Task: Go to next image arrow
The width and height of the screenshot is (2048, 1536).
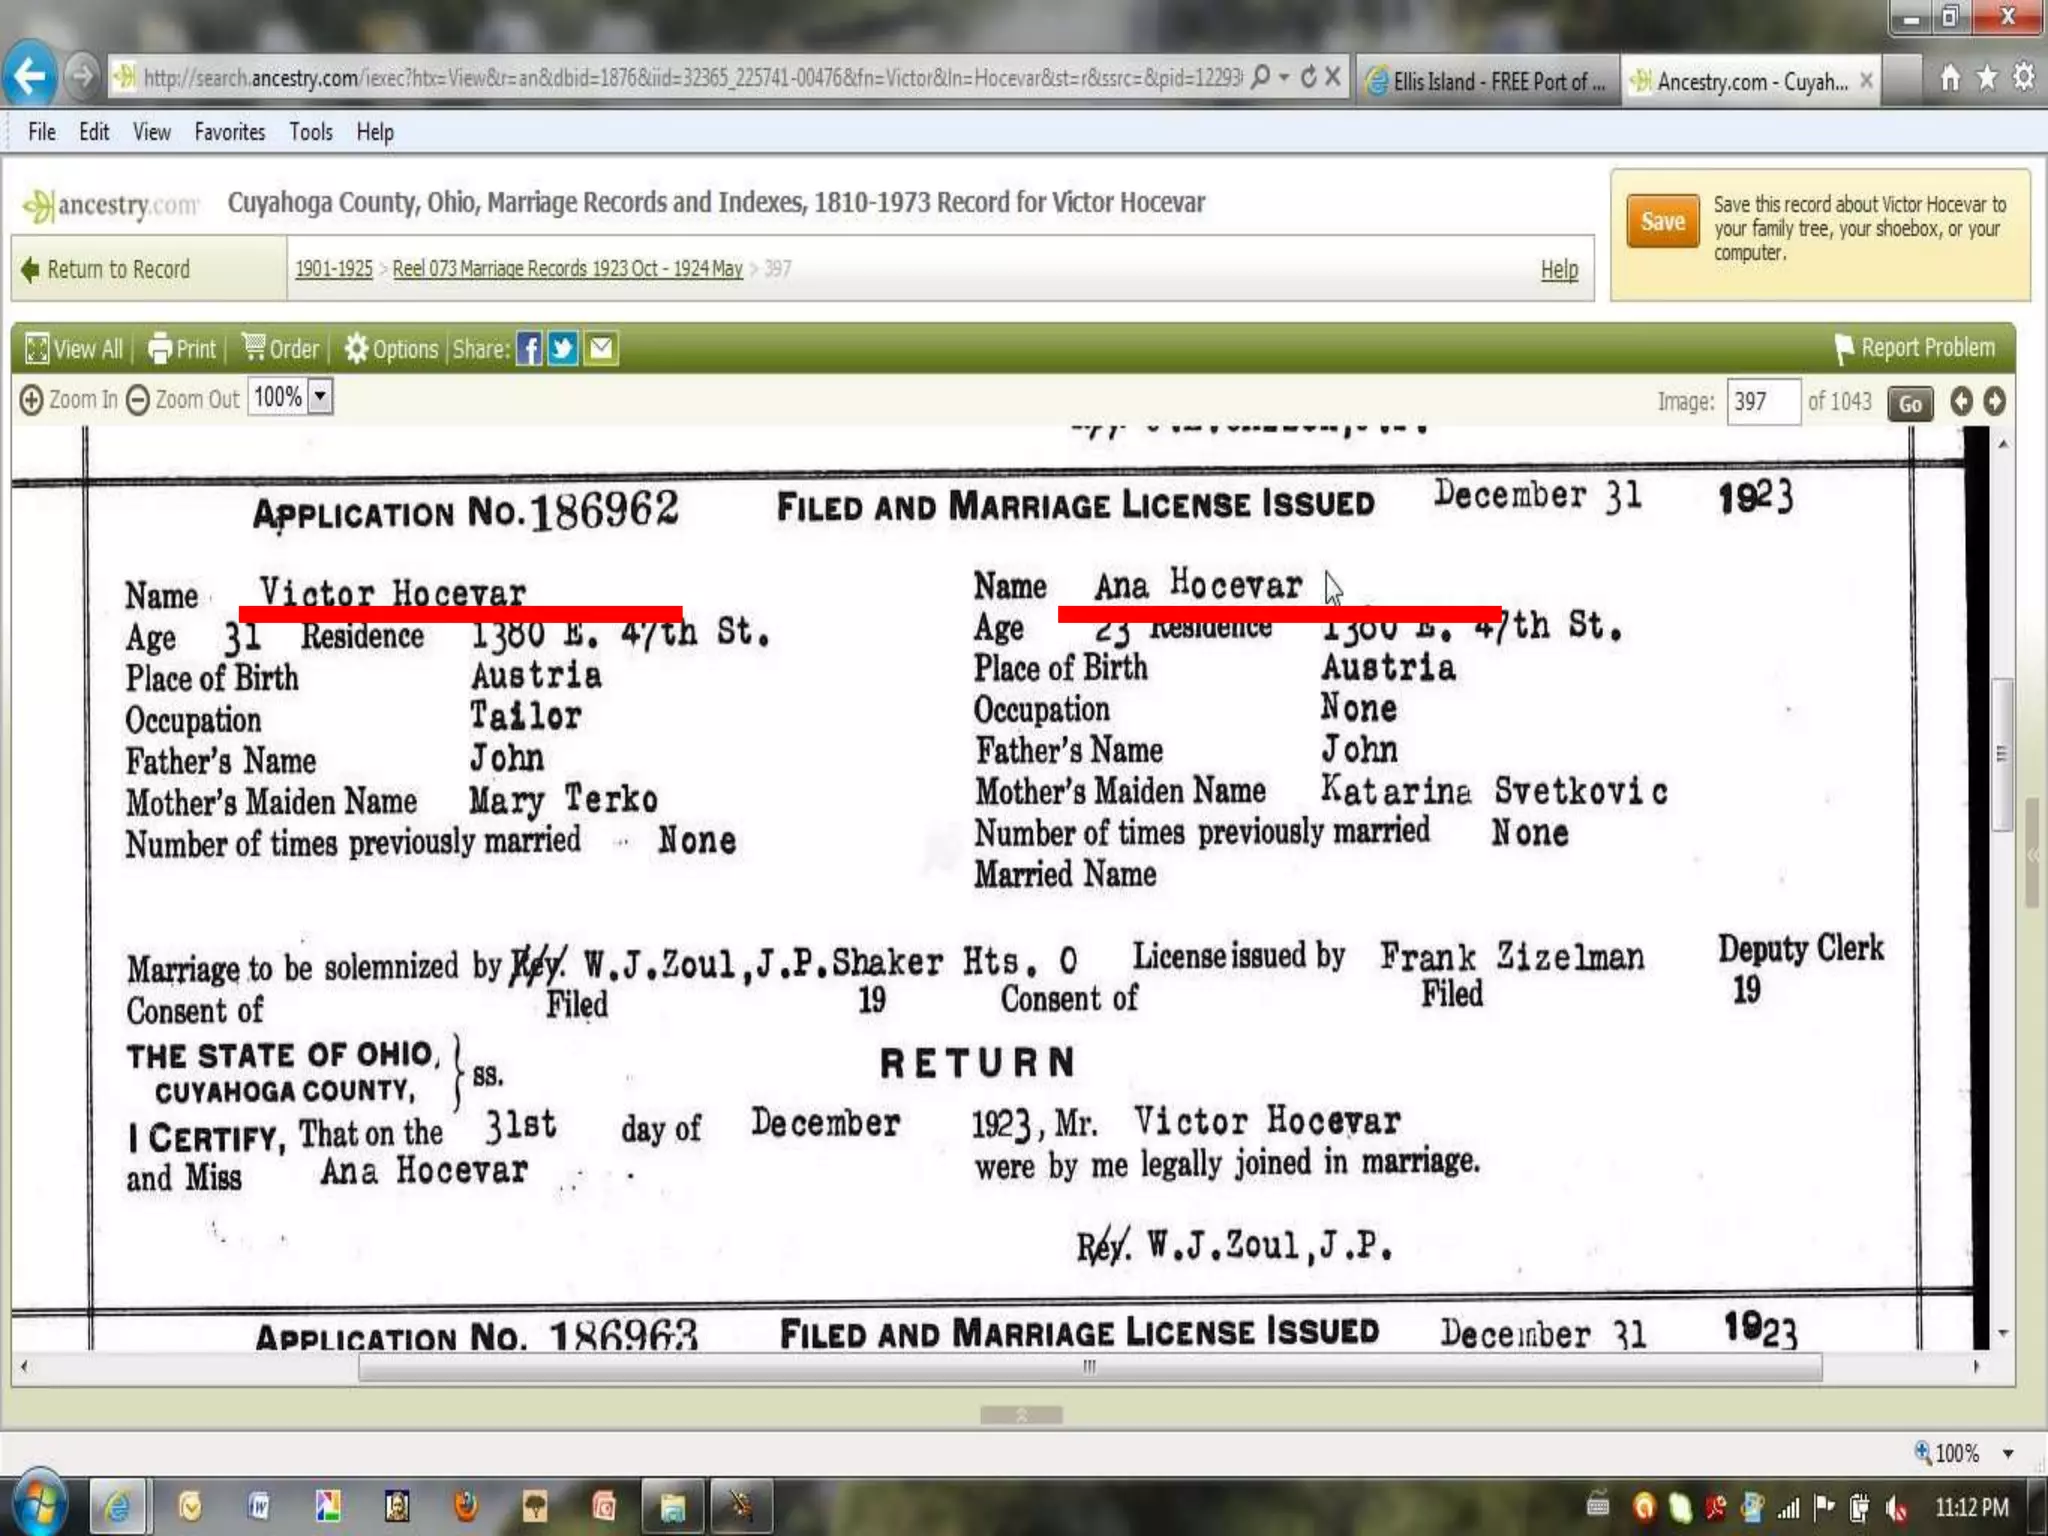Action: 1994,401
